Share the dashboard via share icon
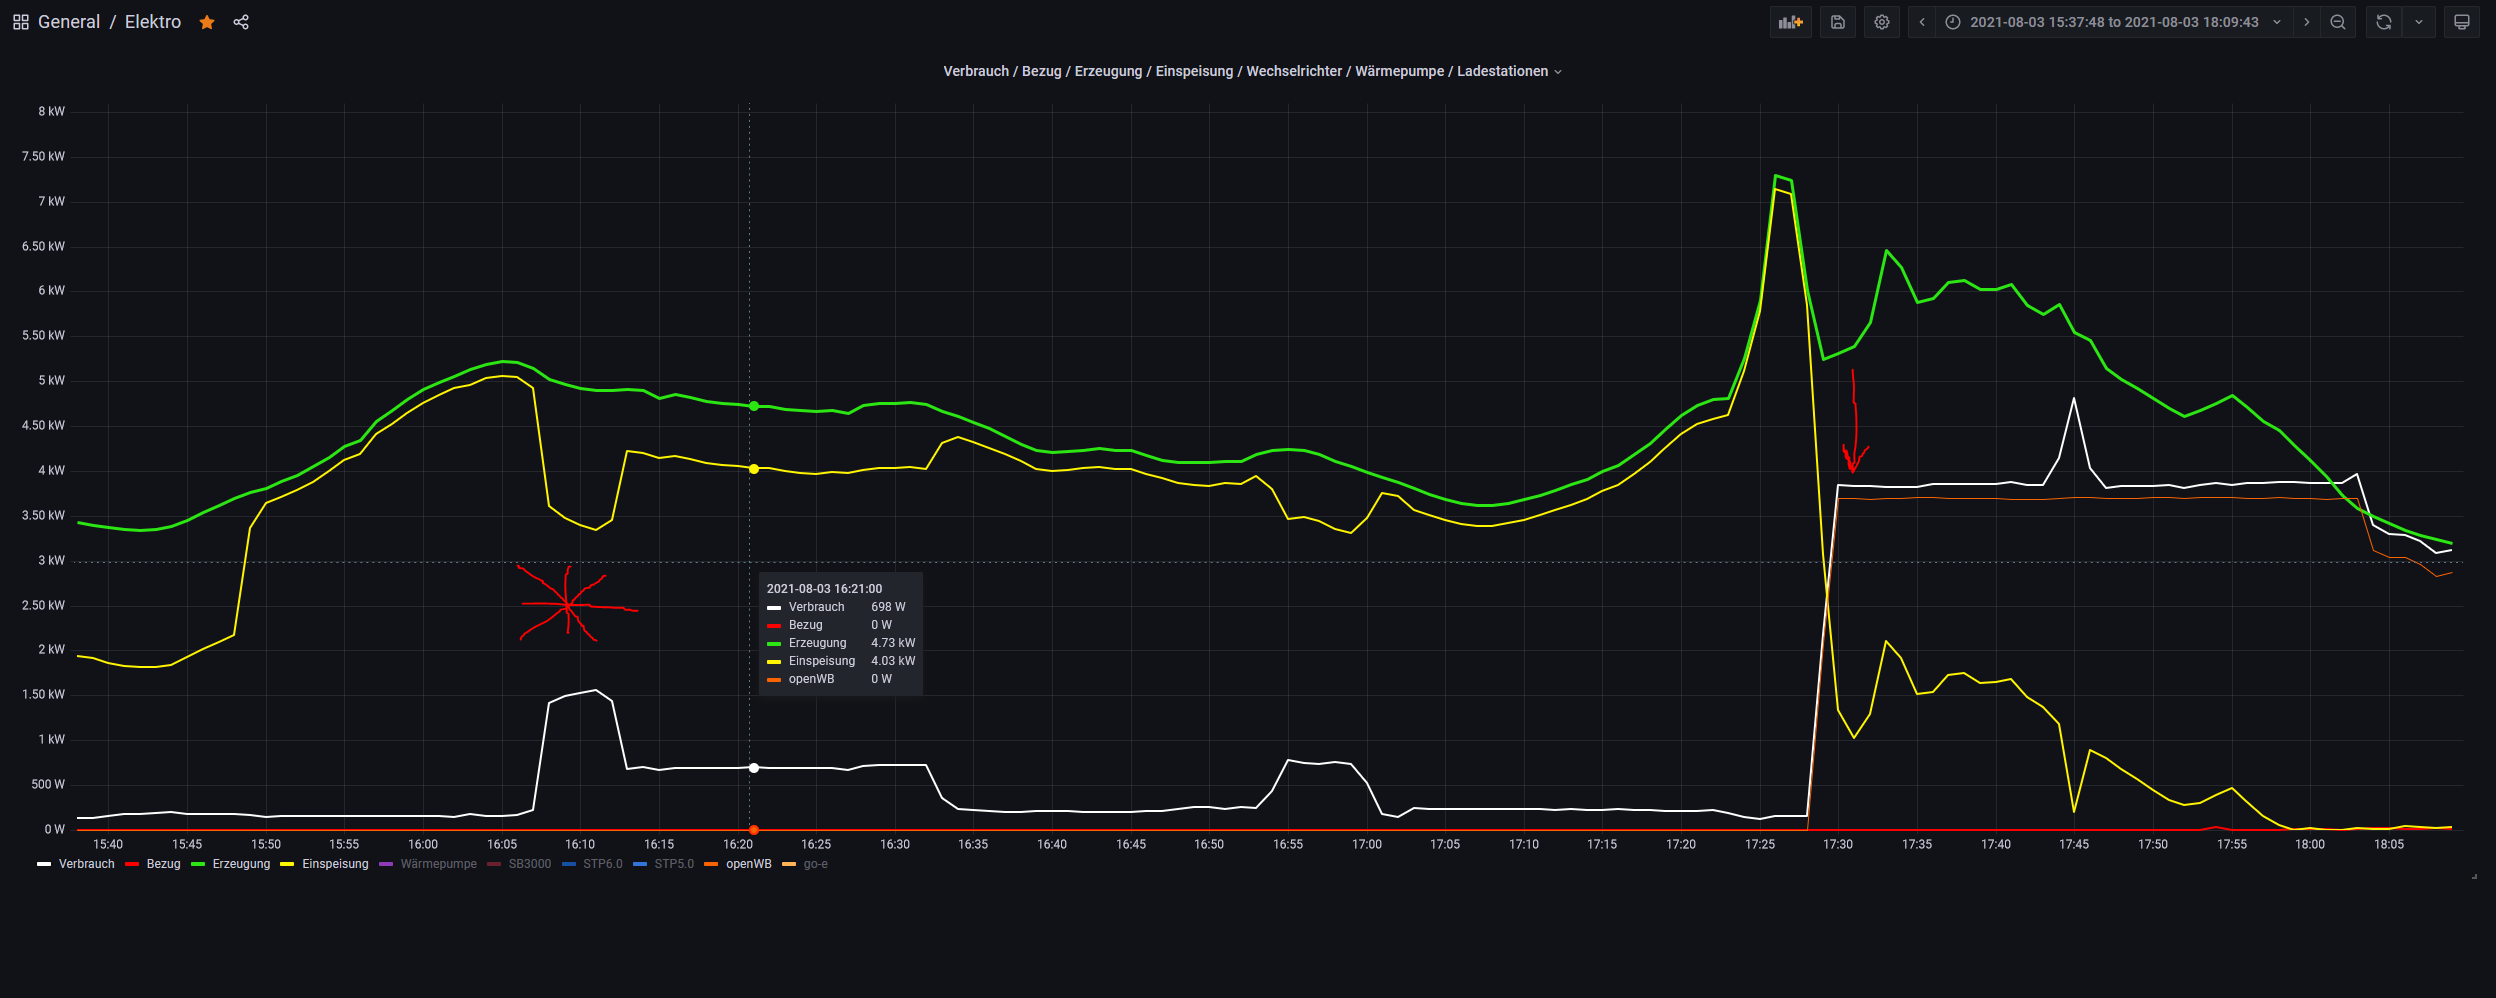Image resolution: width=2496 pixels, height=998 pixels. (x=241, y=22)
